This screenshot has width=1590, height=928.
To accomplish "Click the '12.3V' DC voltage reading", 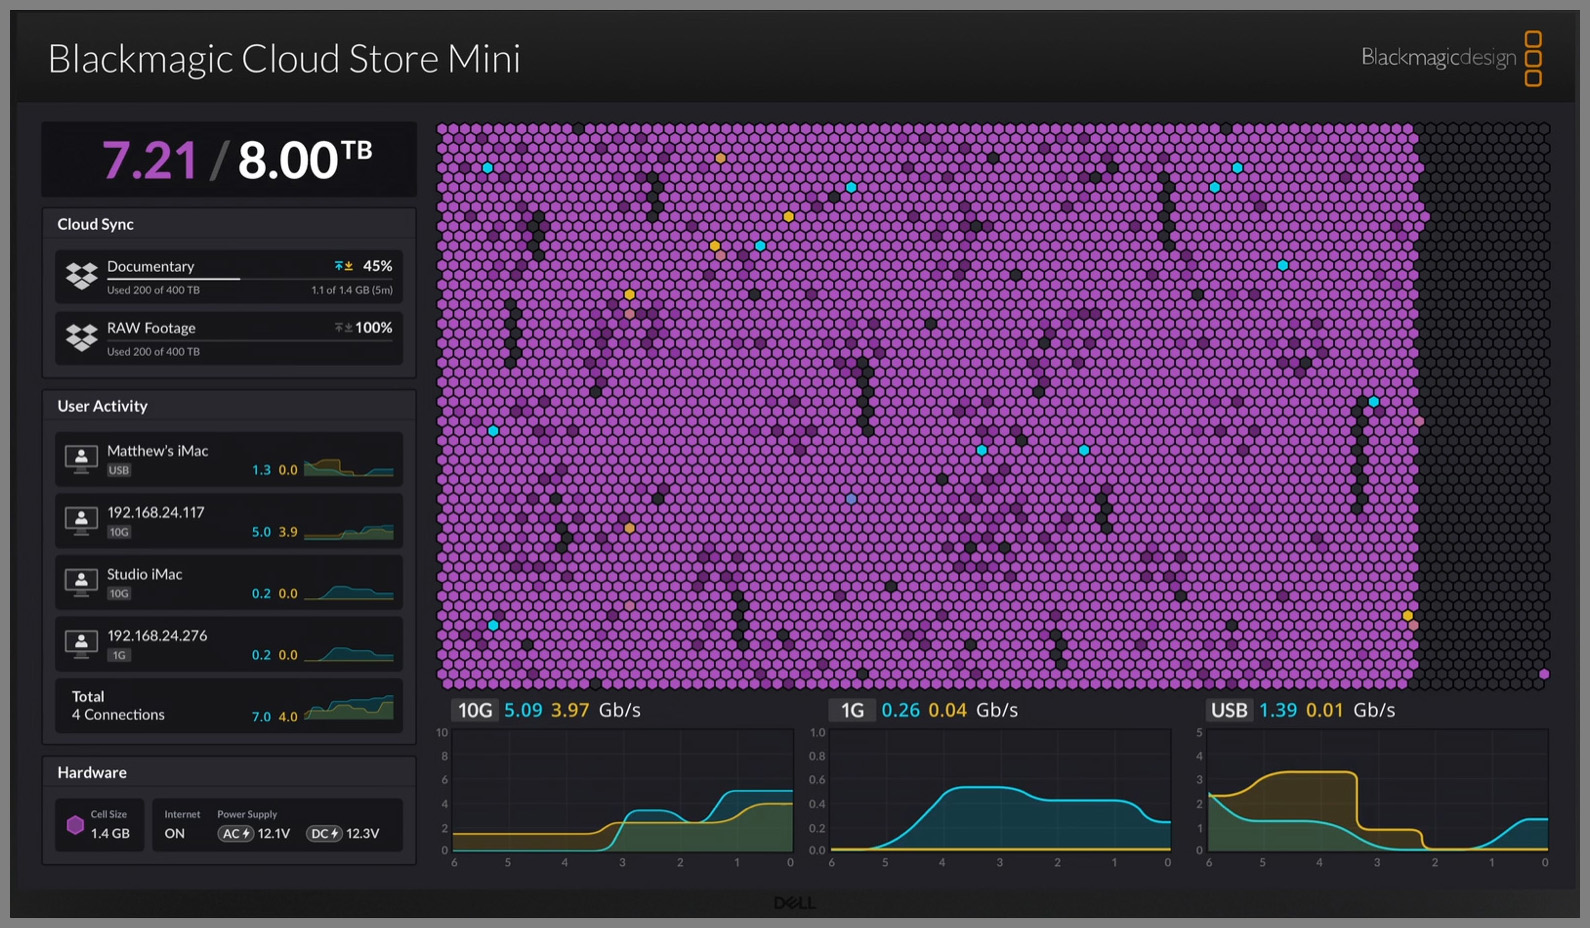I will (x=363, y=834).
